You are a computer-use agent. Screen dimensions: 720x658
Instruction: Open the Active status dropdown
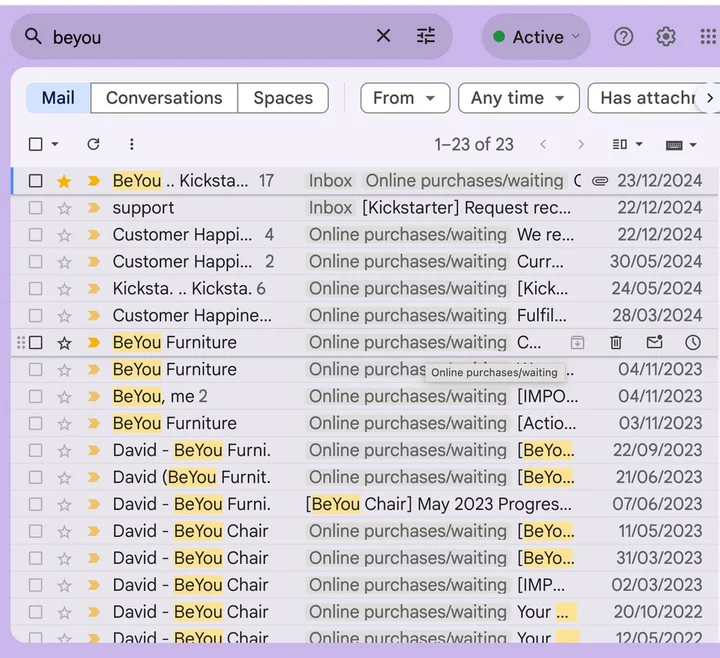(536, 37)
